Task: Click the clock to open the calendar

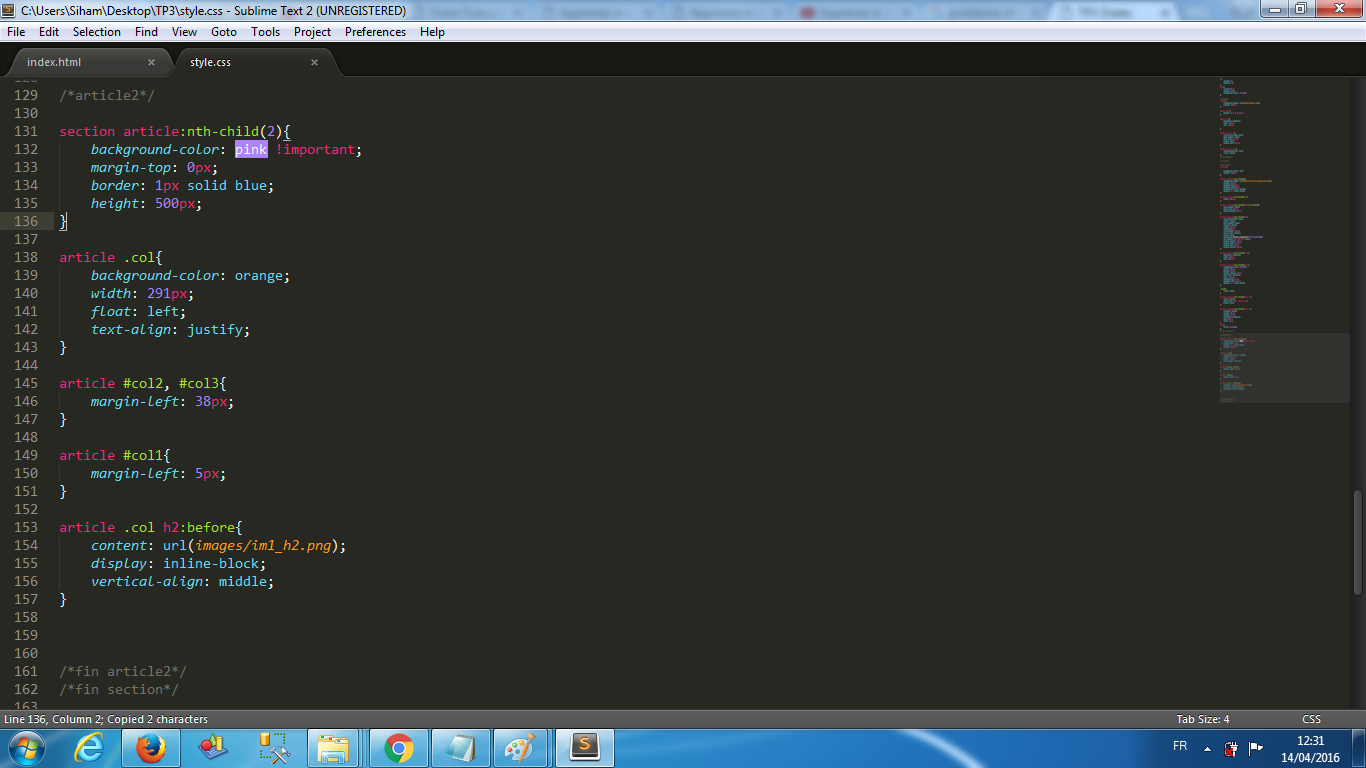Action: pyautogui.click(x=1311, y=748)
